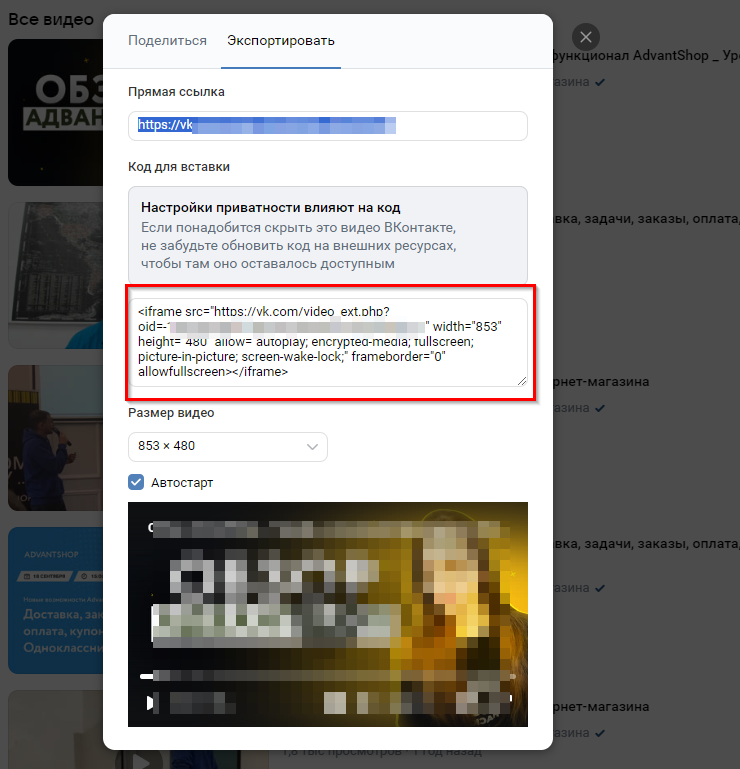Select the Экспортировать tab

280,41
